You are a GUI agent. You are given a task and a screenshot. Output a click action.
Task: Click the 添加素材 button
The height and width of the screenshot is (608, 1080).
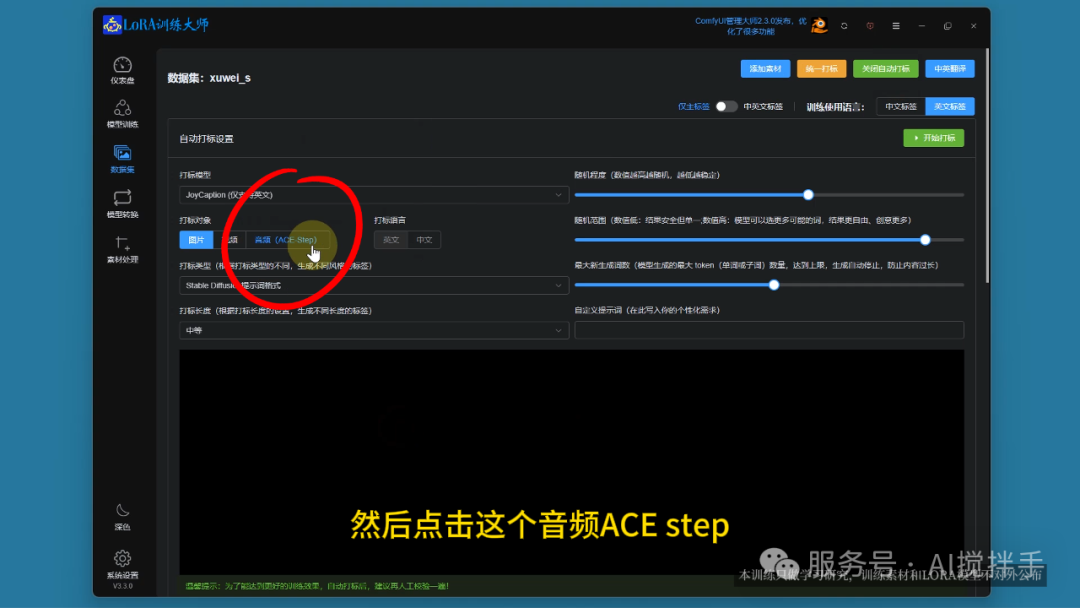pyautogui.click(x=765, y=69)
